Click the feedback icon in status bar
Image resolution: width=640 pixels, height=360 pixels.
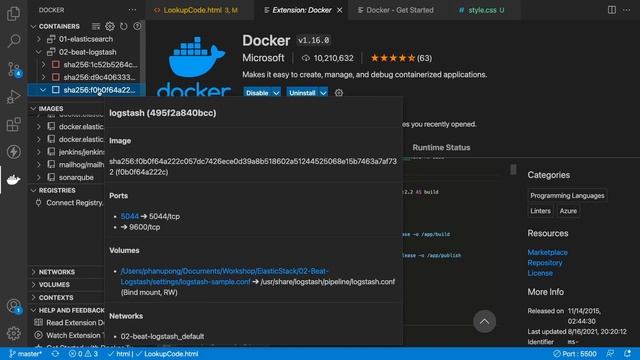pos(611,353)
